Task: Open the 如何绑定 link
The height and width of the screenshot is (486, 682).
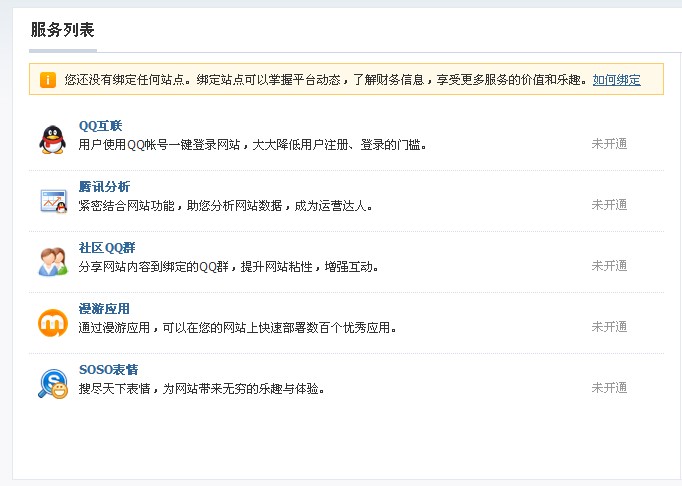Action: 616,80
